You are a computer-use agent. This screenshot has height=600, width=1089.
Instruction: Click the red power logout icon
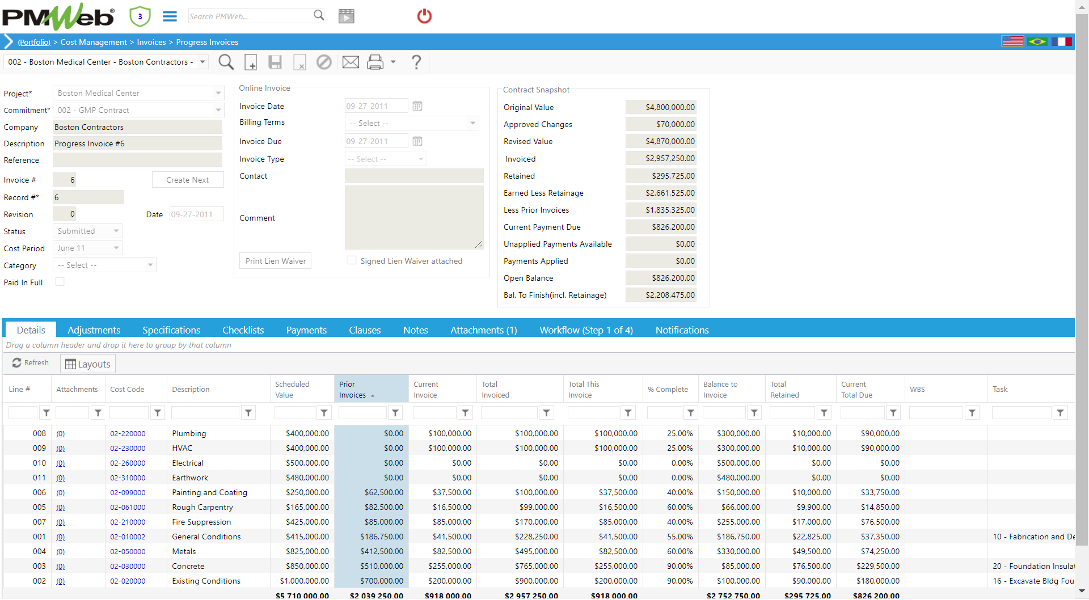(x=424, y=16)
